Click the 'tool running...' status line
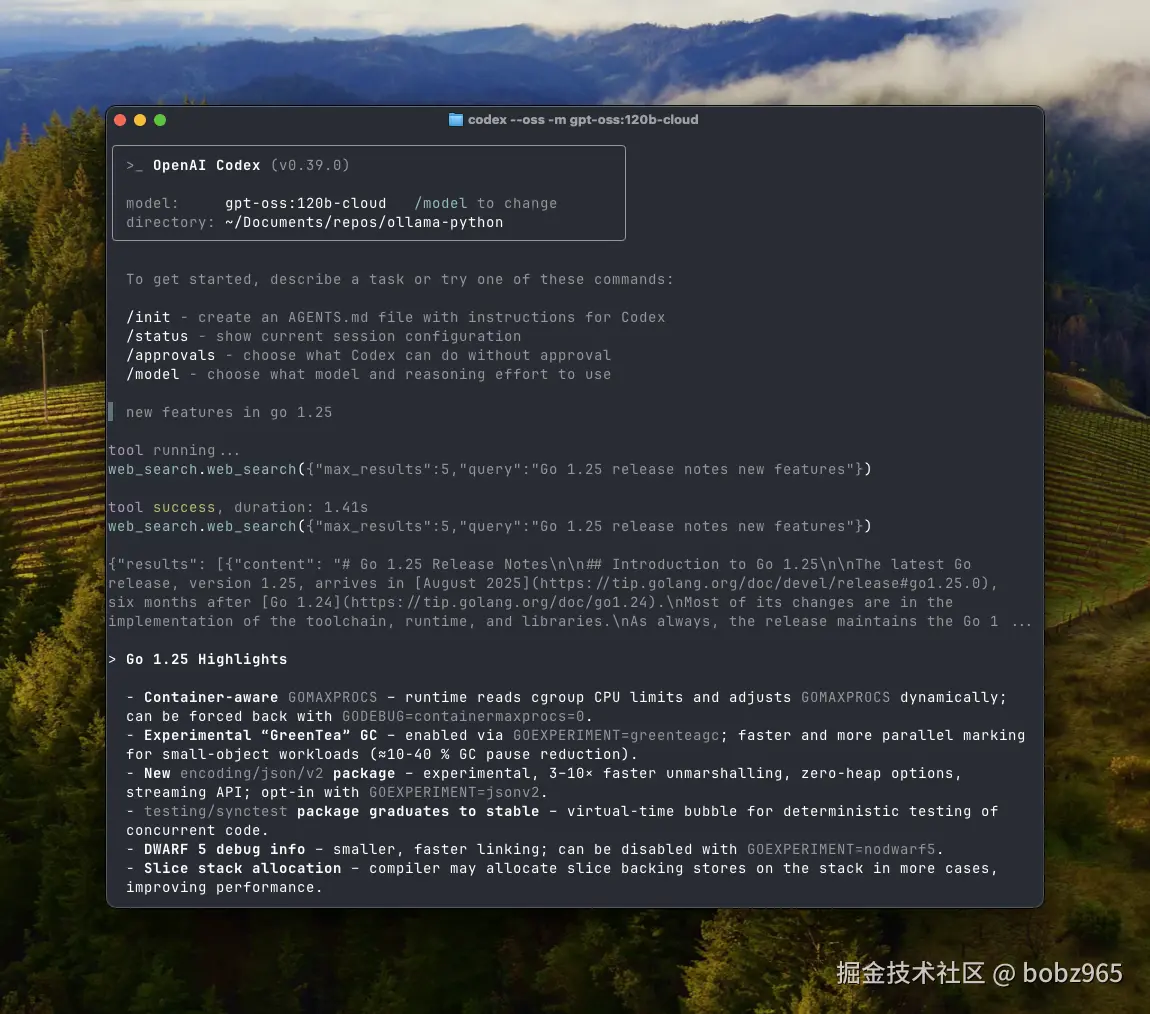Screen dimensions: 1150x1014 point(174,450)
